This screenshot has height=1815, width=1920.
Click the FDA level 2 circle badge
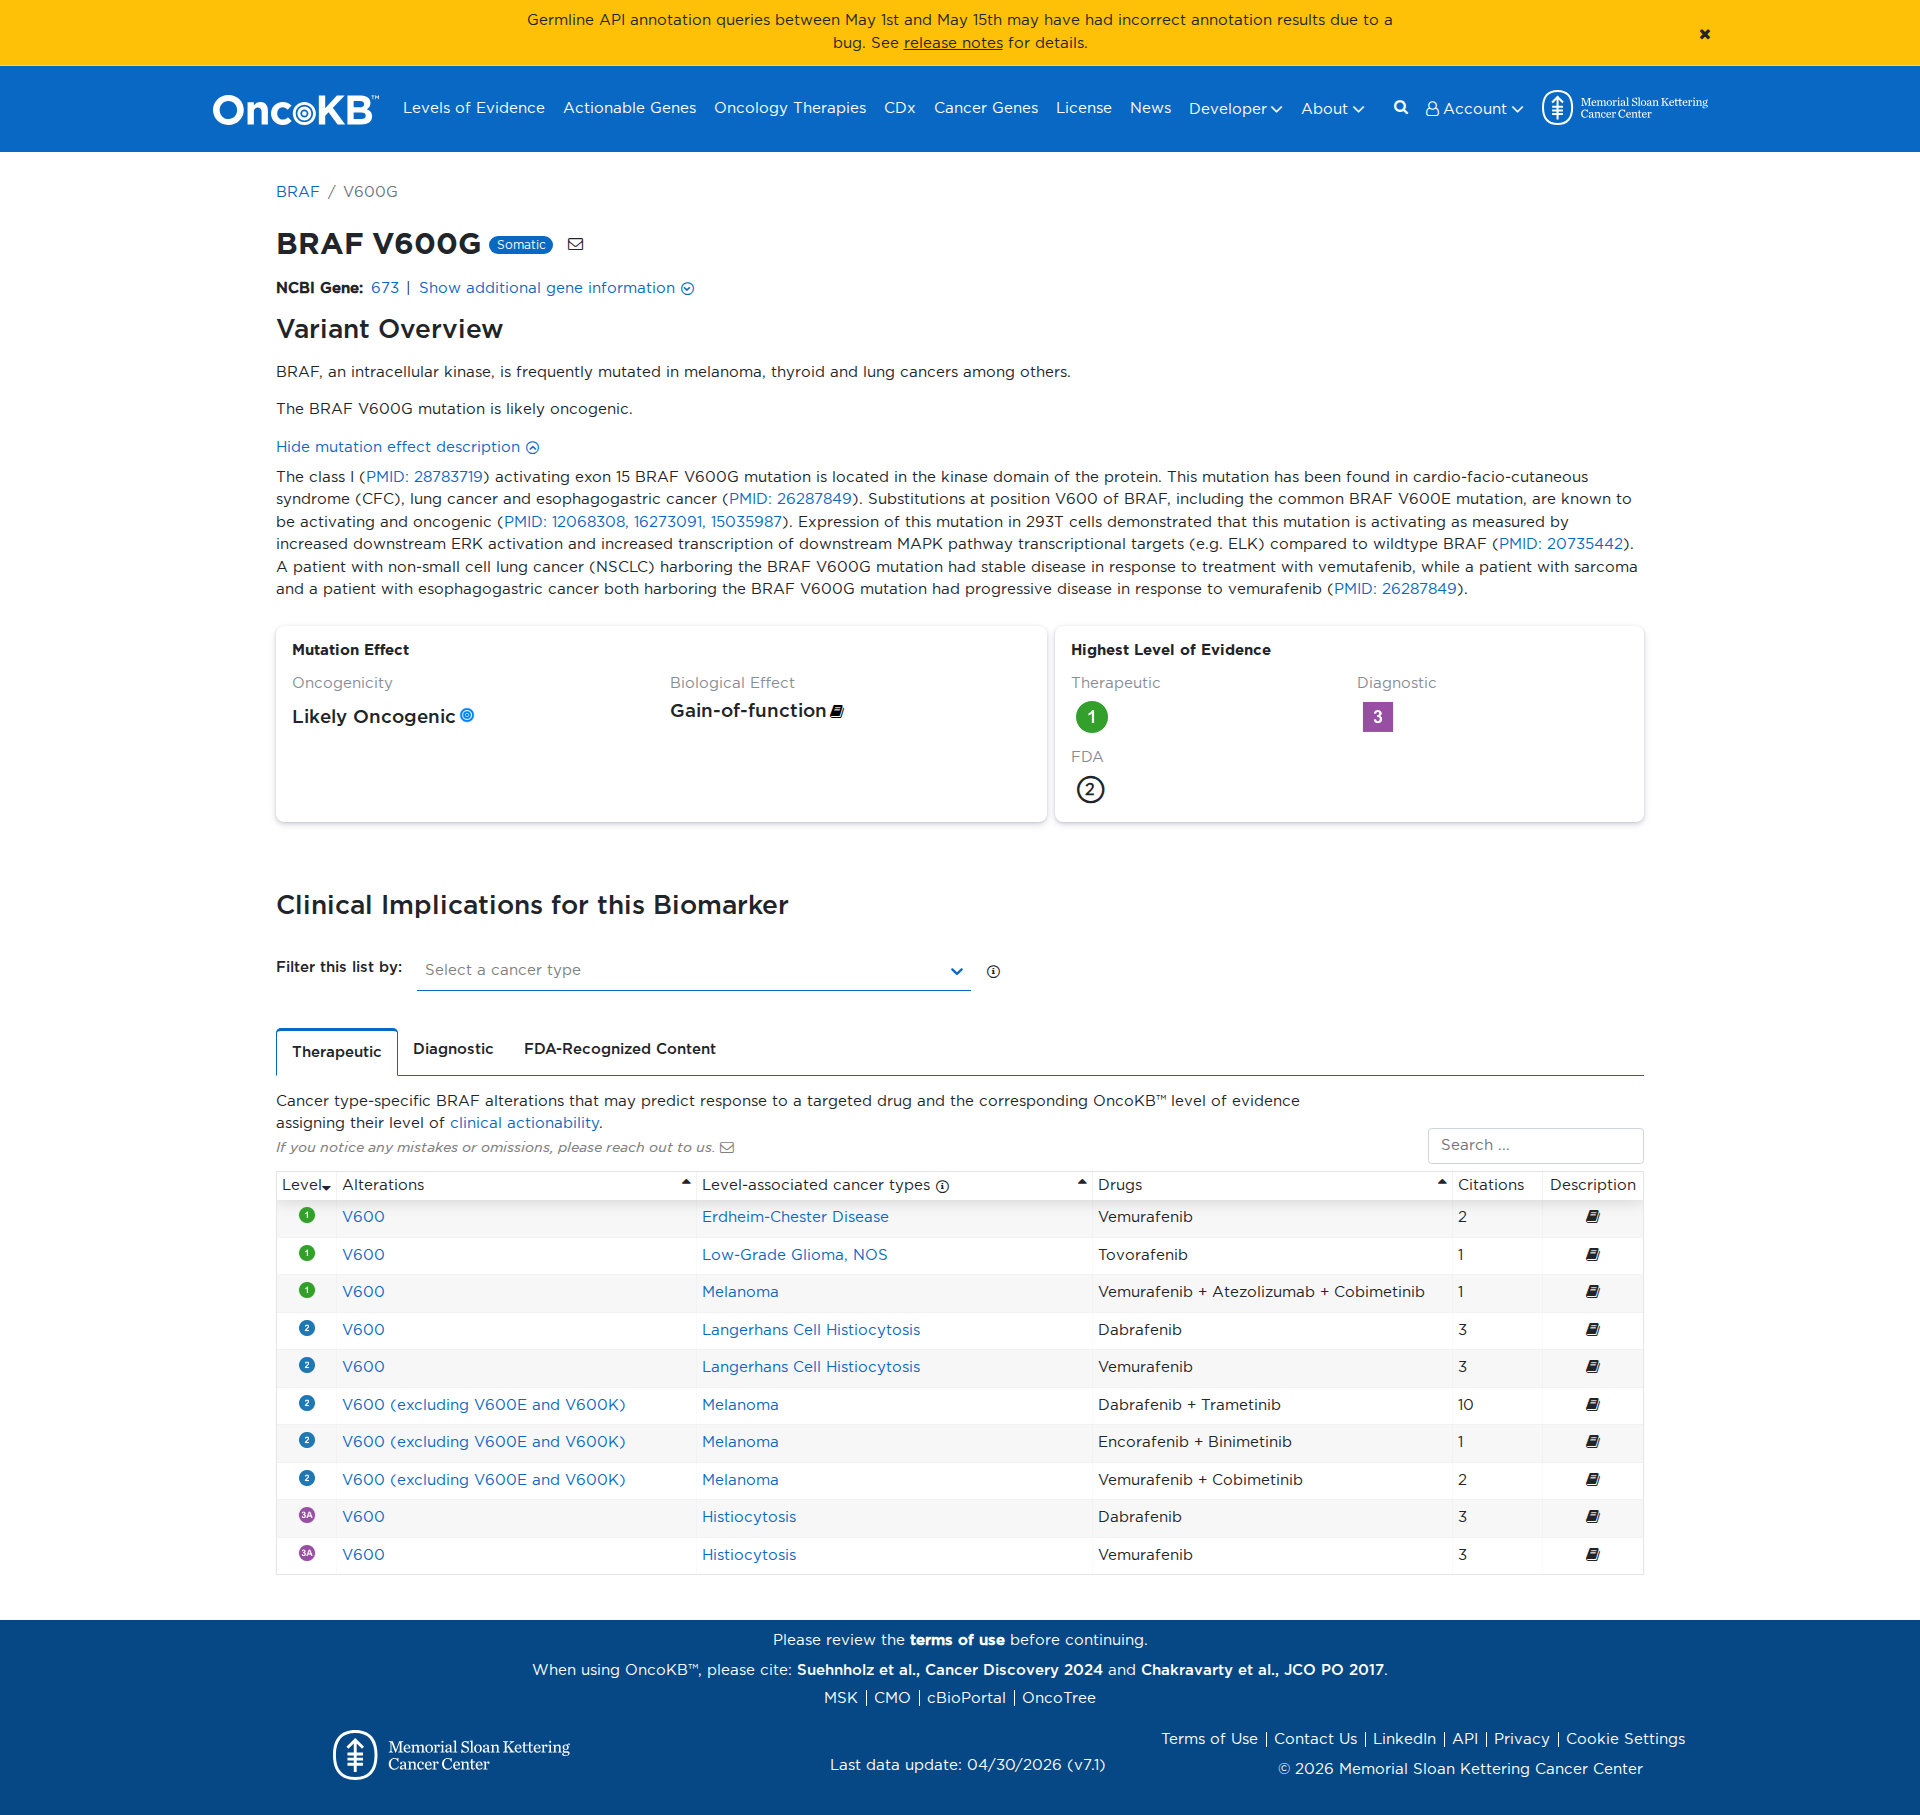(x=1090, y=790)
